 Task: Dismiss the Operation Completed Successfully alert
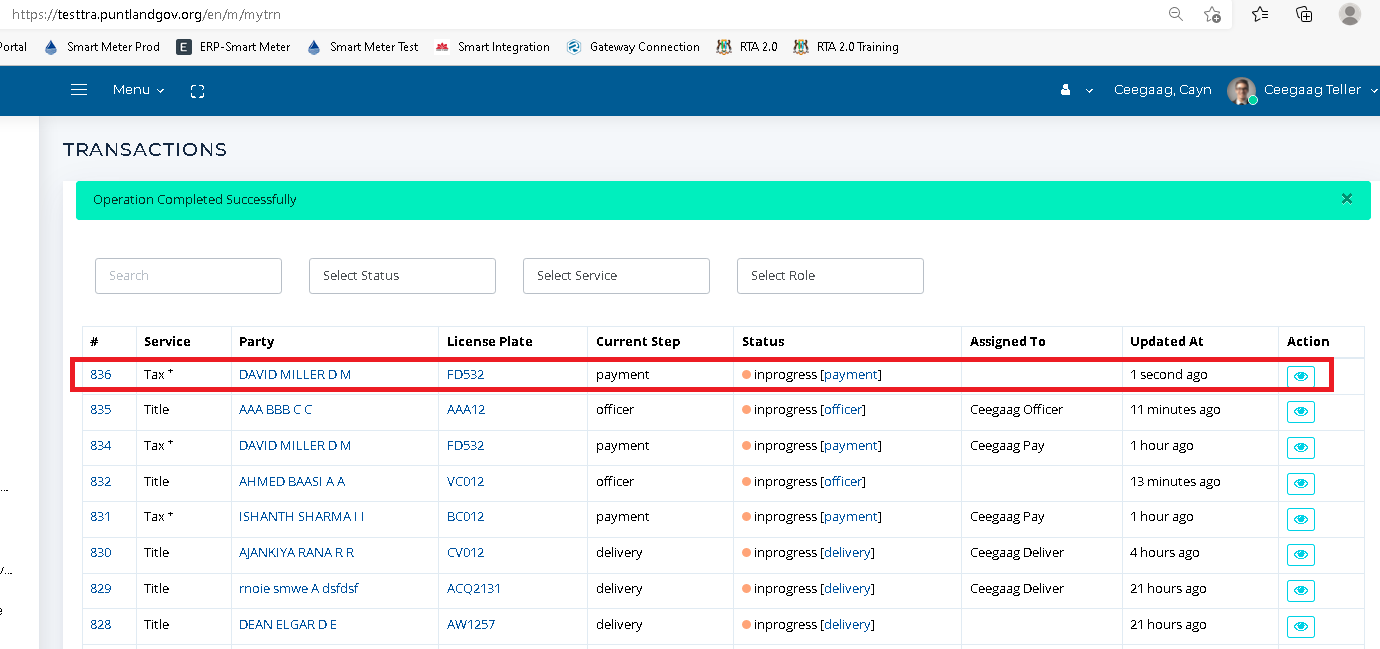pyautogui.click(x=1347, y=199)
